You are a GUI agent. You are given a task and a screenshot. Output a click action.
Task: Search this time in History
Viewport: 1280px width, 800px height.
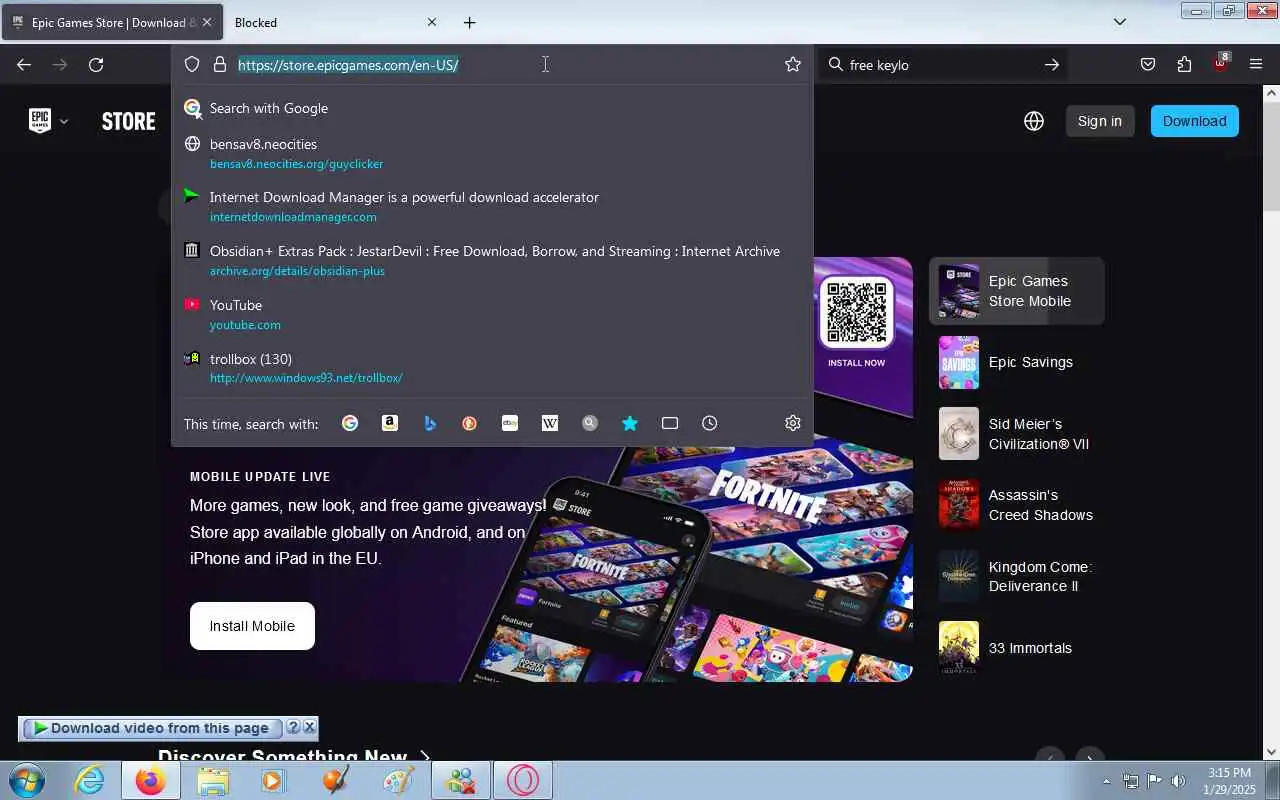coord(710,423)
